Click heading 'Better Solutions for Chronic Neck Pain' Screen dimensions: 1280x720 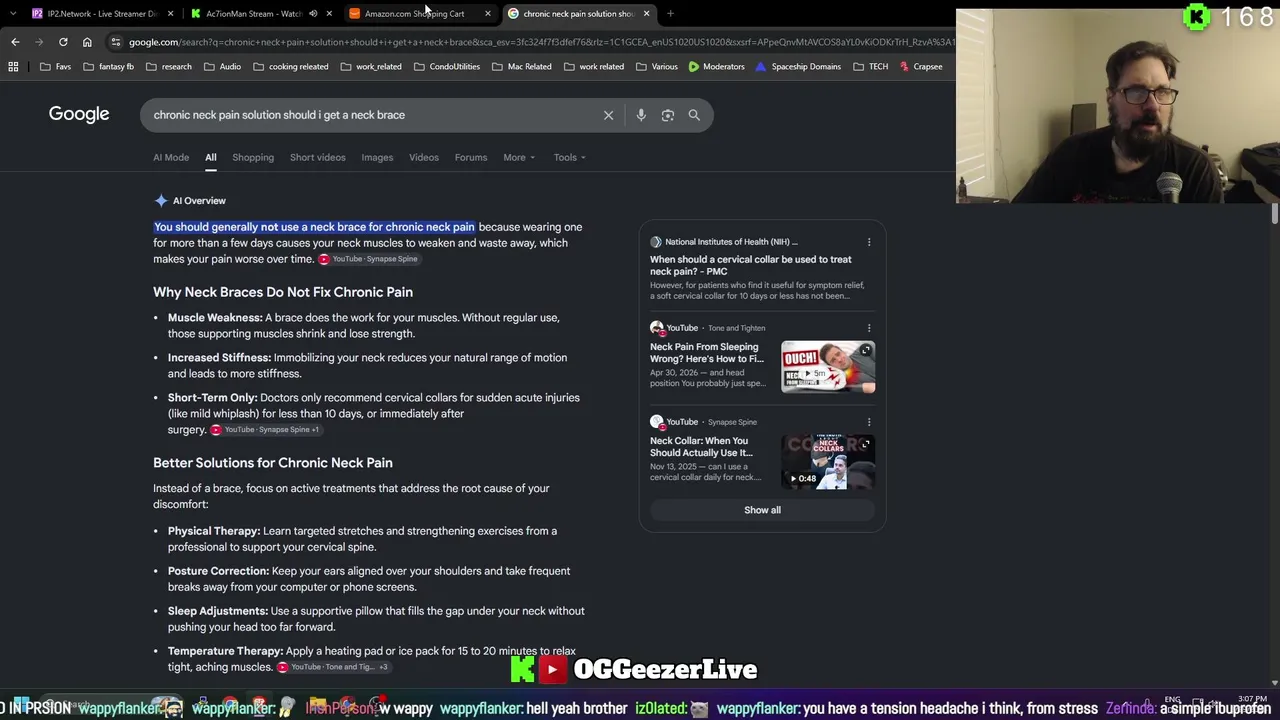(x=273, y=463)
